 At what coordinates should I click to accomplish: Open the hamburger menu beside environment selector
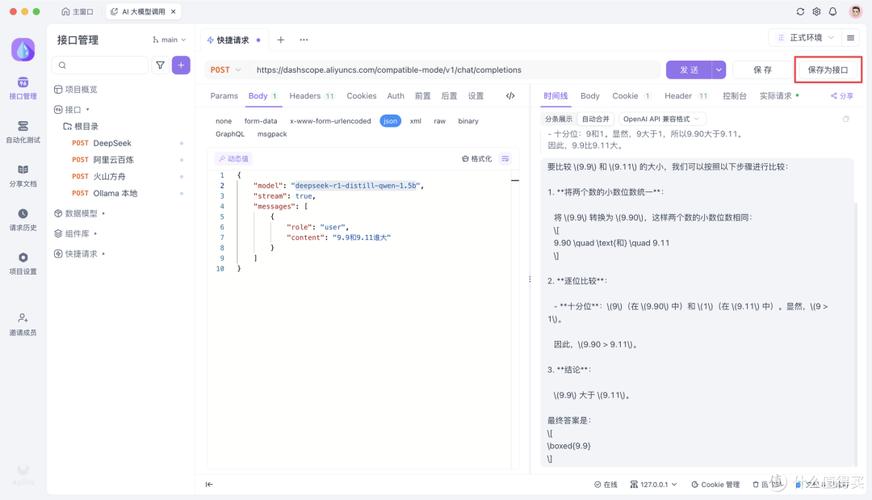point(850,38)
